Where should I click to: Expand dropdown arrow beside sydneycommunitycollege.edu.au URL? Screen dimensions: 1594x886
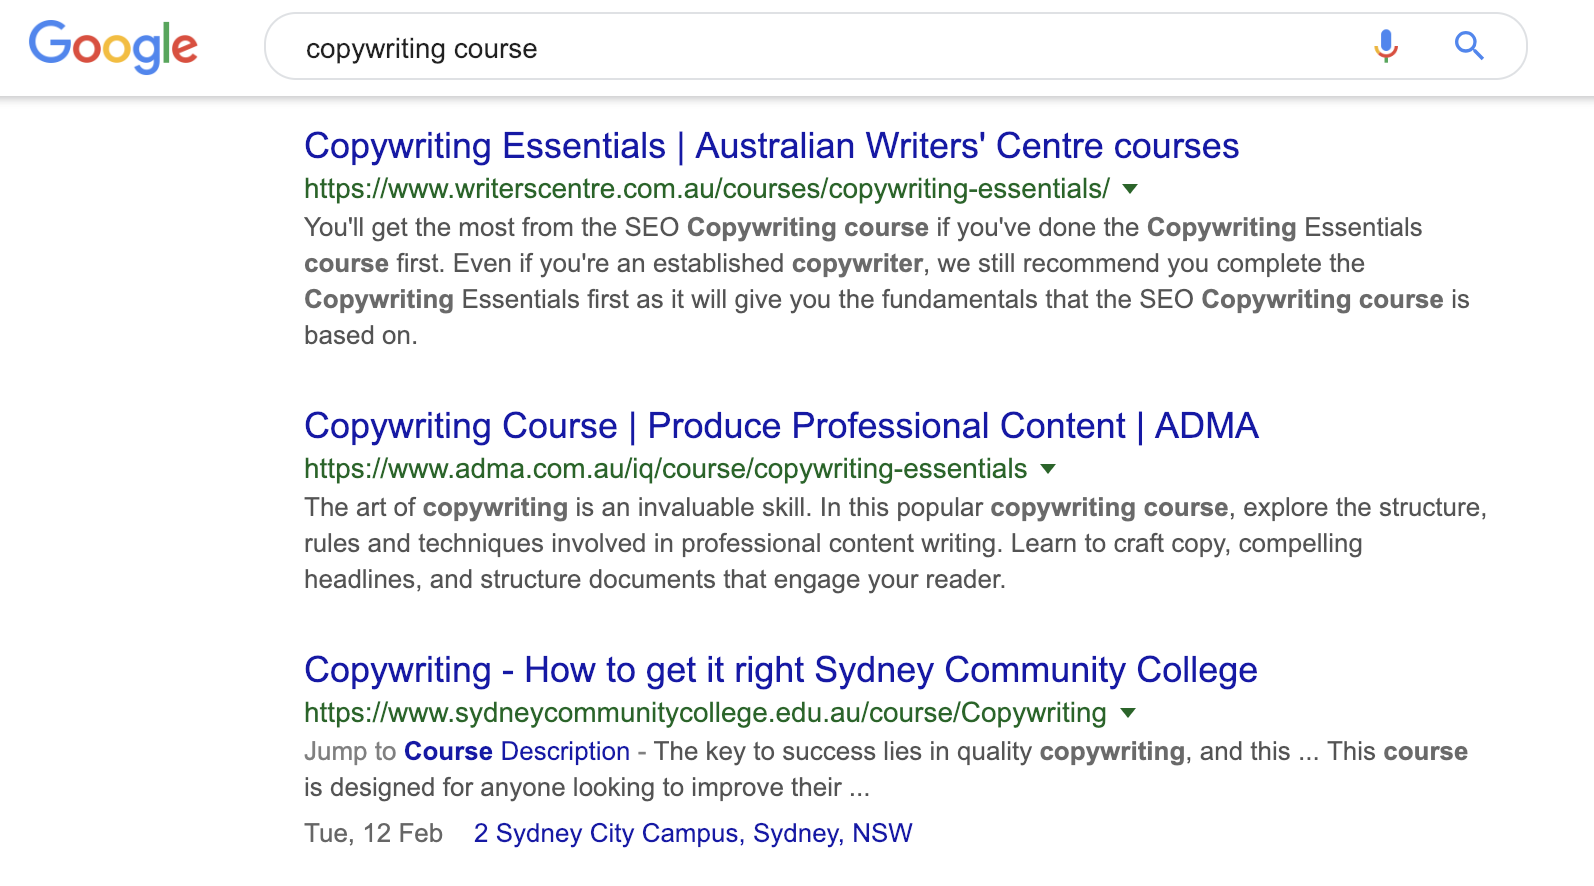(1128, 713)
